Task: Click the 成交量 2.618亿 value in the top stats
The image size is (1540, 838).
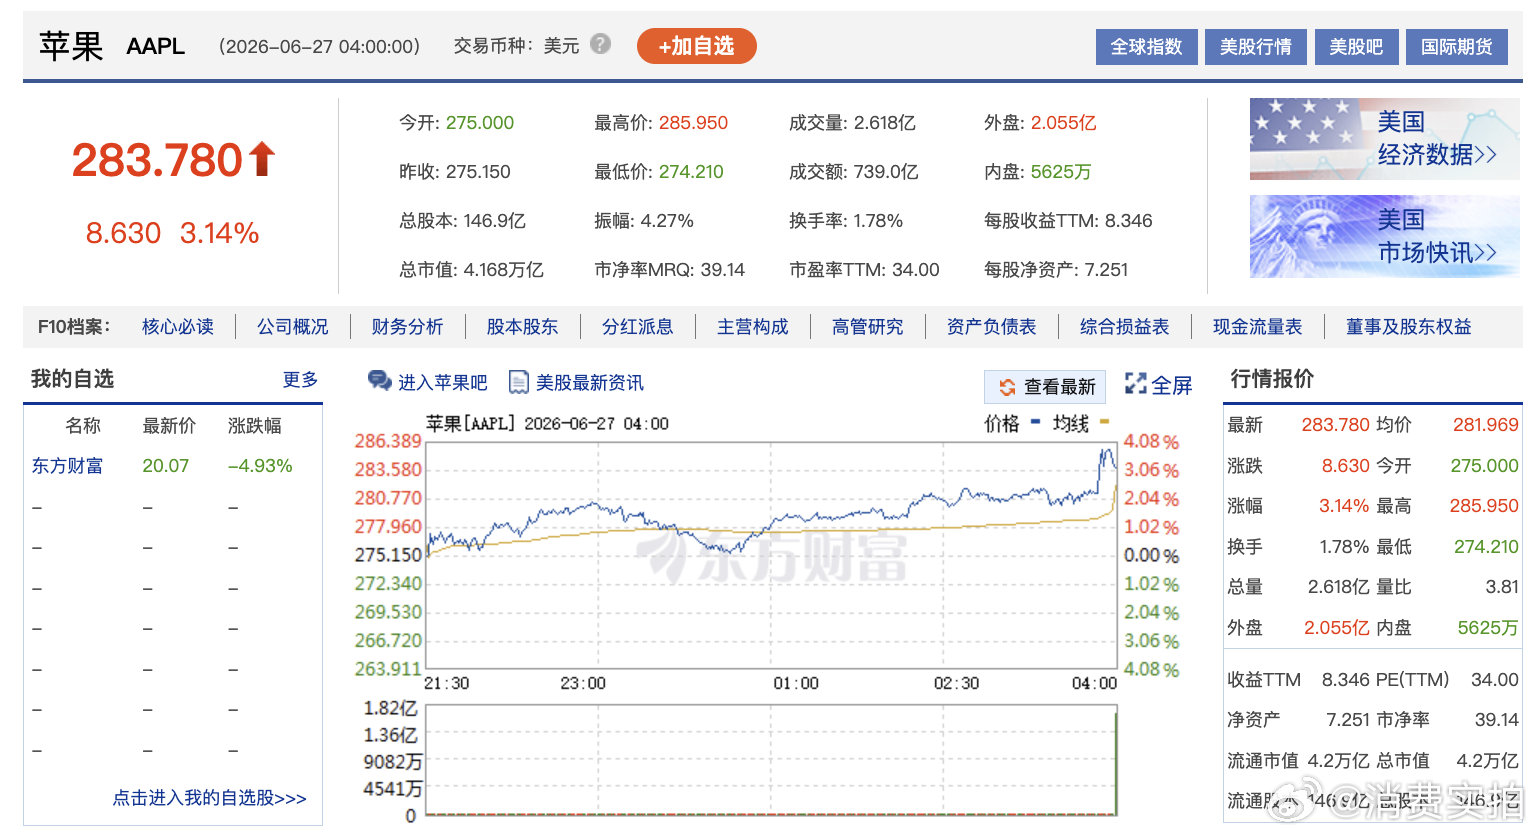Action: click(x=885, y=123)
